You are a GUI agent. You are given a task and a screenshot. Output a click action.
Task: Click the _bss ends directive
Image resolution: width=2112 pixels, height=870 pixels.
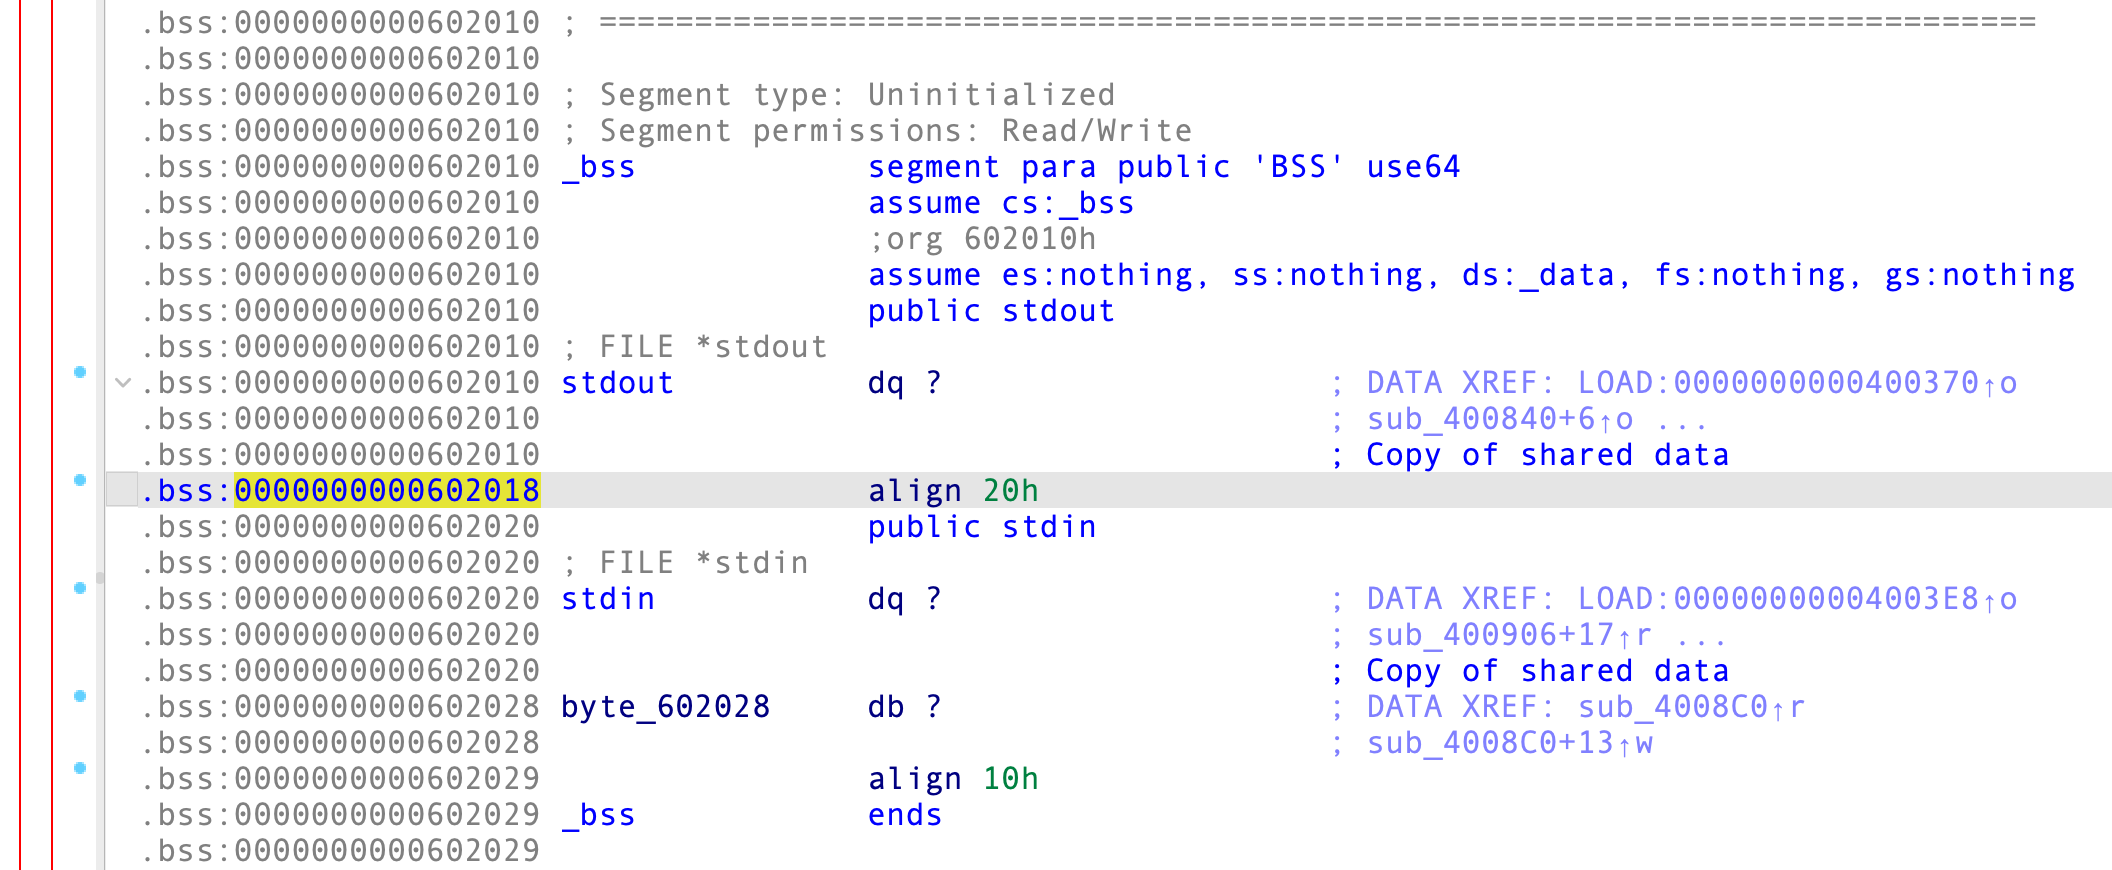pos(904,815)
